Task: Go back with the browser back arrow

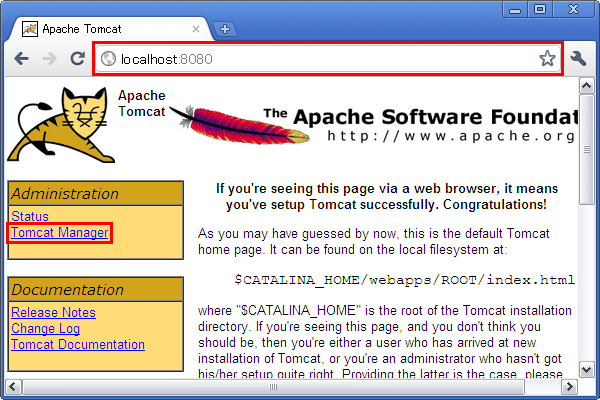Action: pyautogui.click(x=21, y=59)
